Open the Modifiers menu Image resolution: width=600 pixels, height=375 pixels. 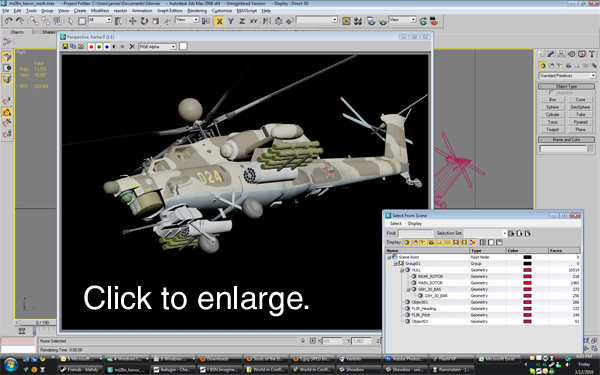99,11
